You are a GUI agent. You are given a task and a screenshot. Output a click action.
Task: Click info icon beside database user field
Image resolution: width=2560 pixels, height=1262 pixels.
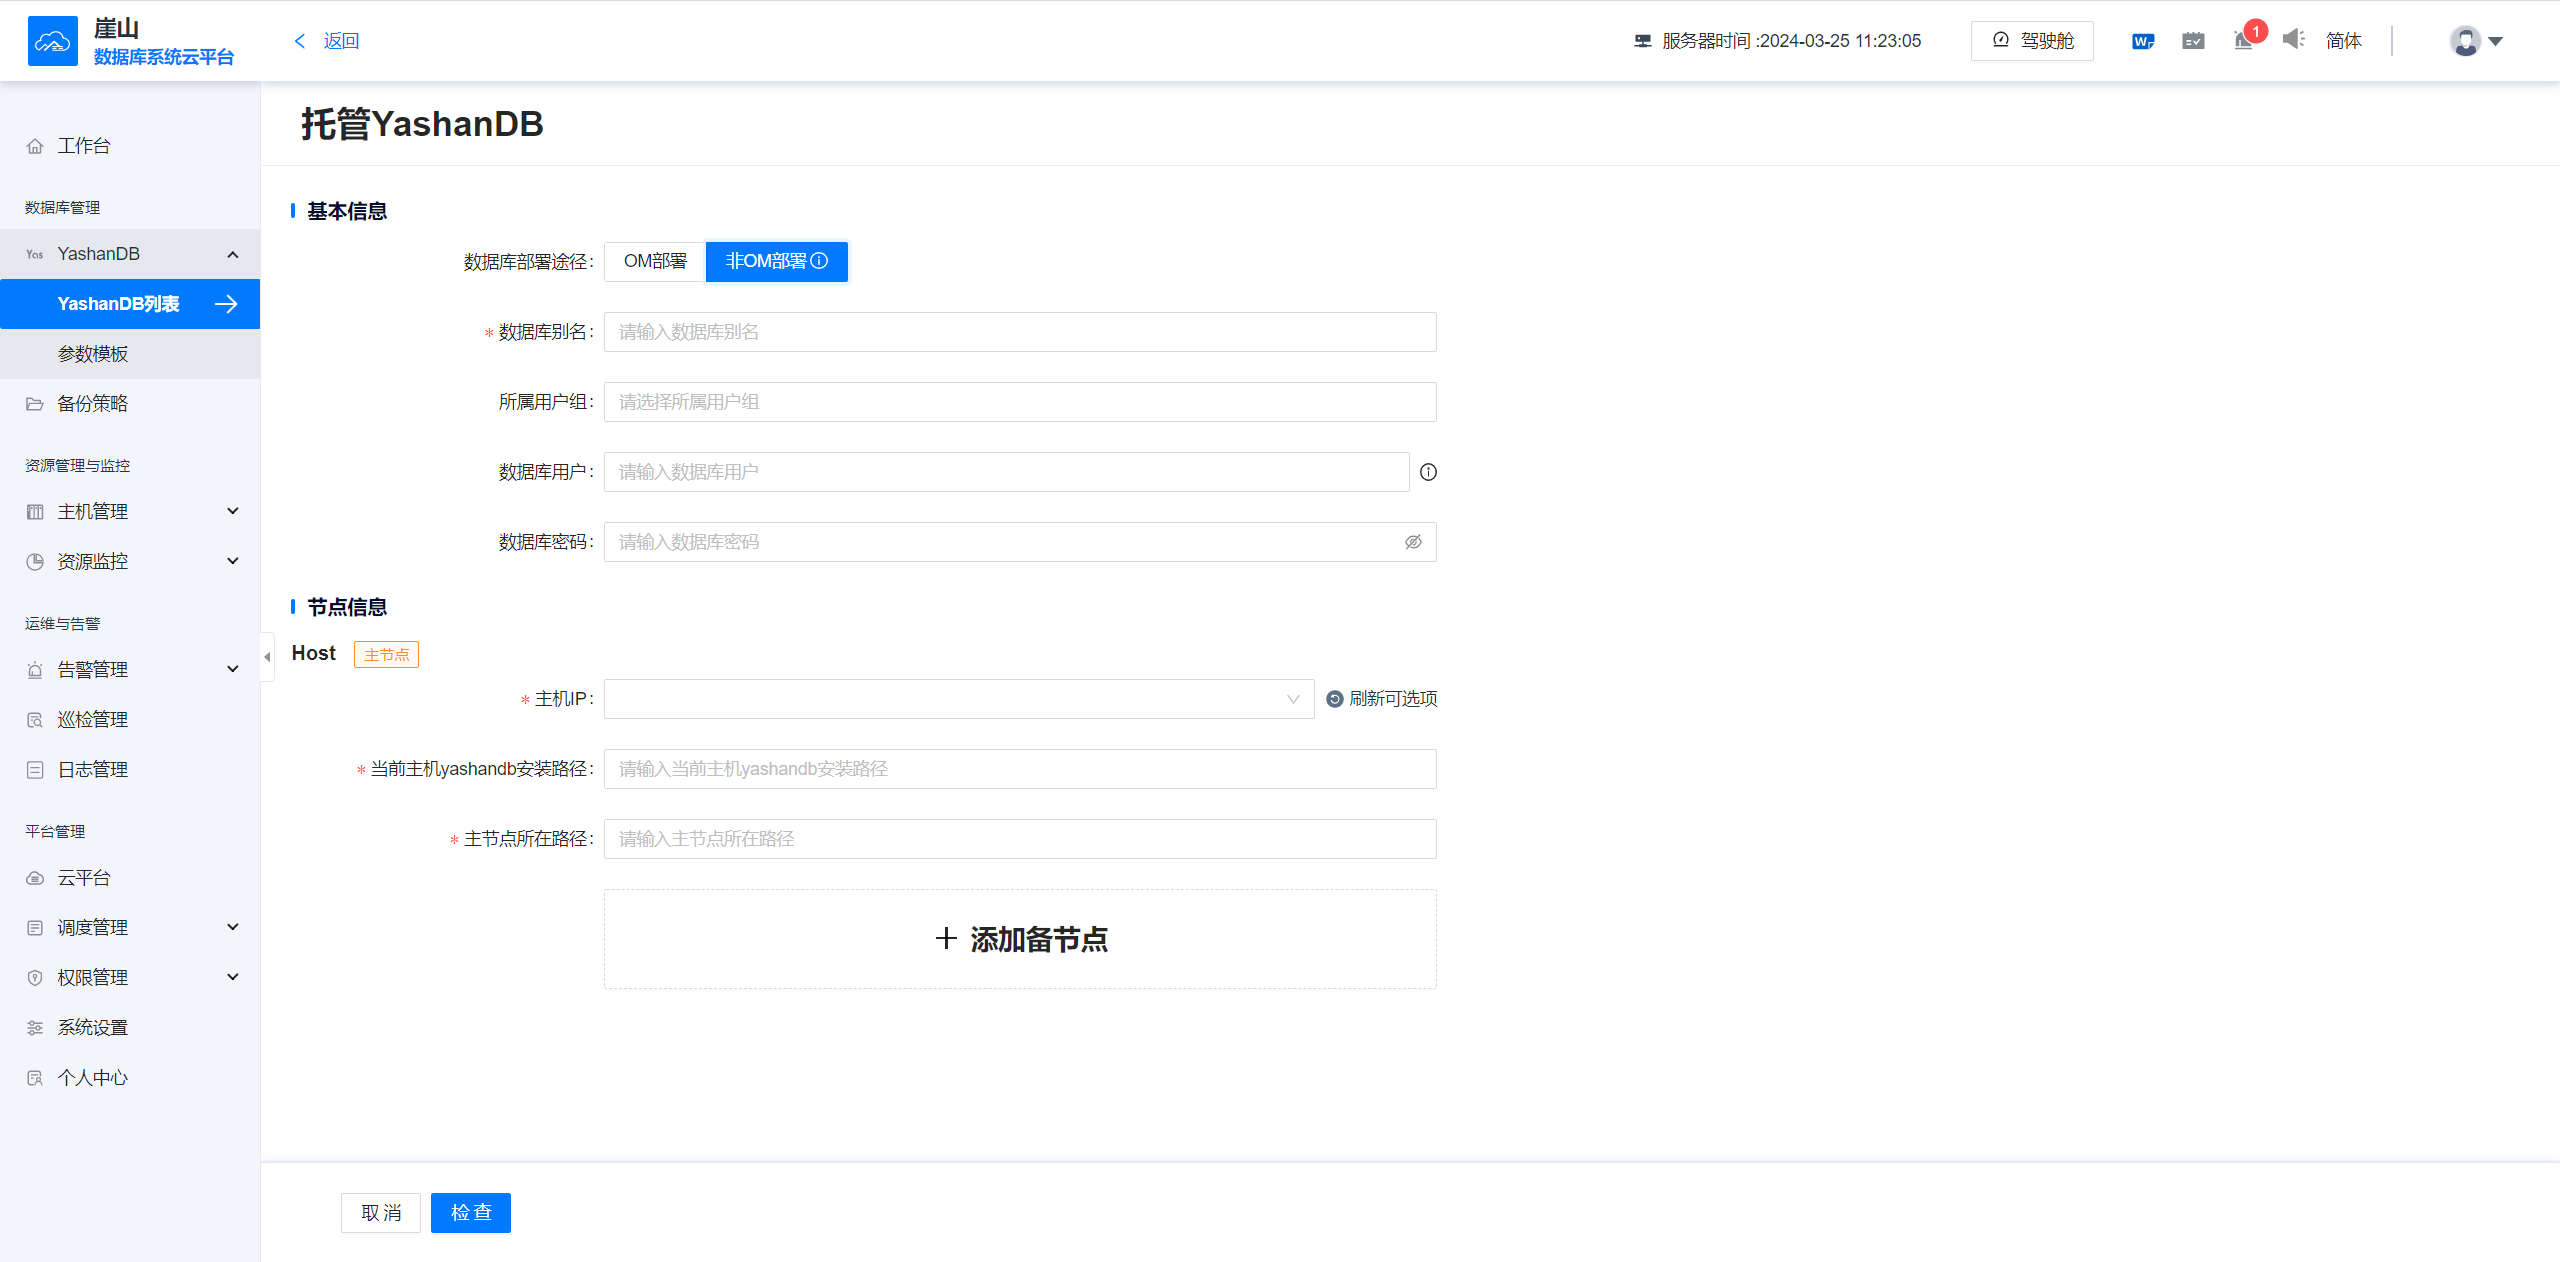click(x=1428, y=472)
